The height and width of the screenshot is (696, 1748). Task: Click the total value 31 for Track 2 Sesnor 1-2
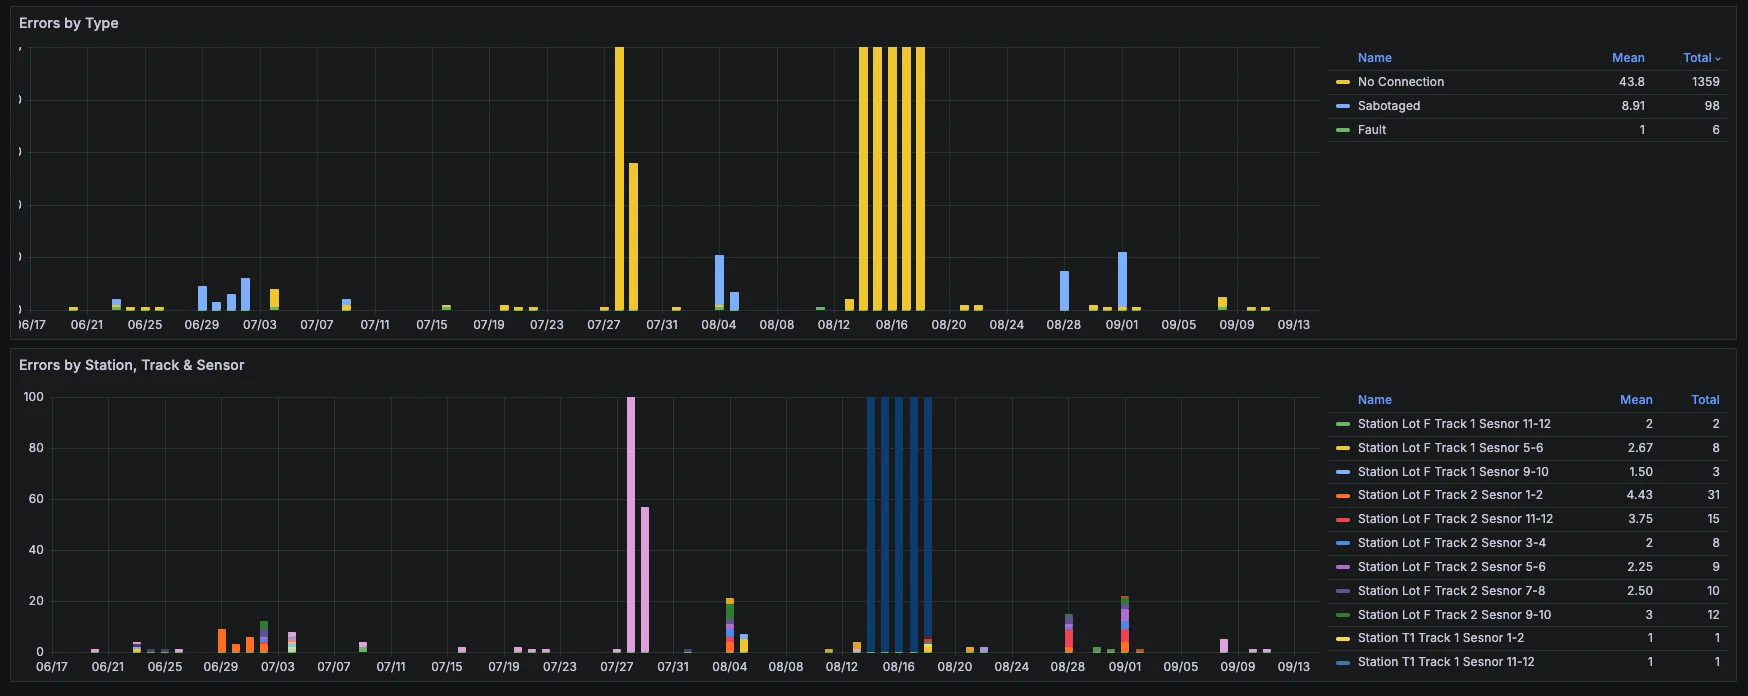point(1713,495)
